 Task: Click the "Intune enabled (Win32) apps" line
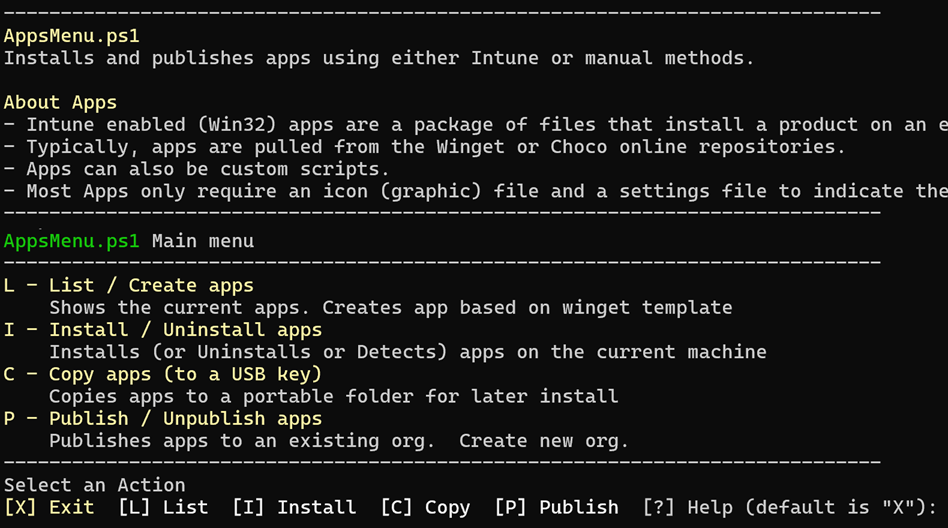476,125
